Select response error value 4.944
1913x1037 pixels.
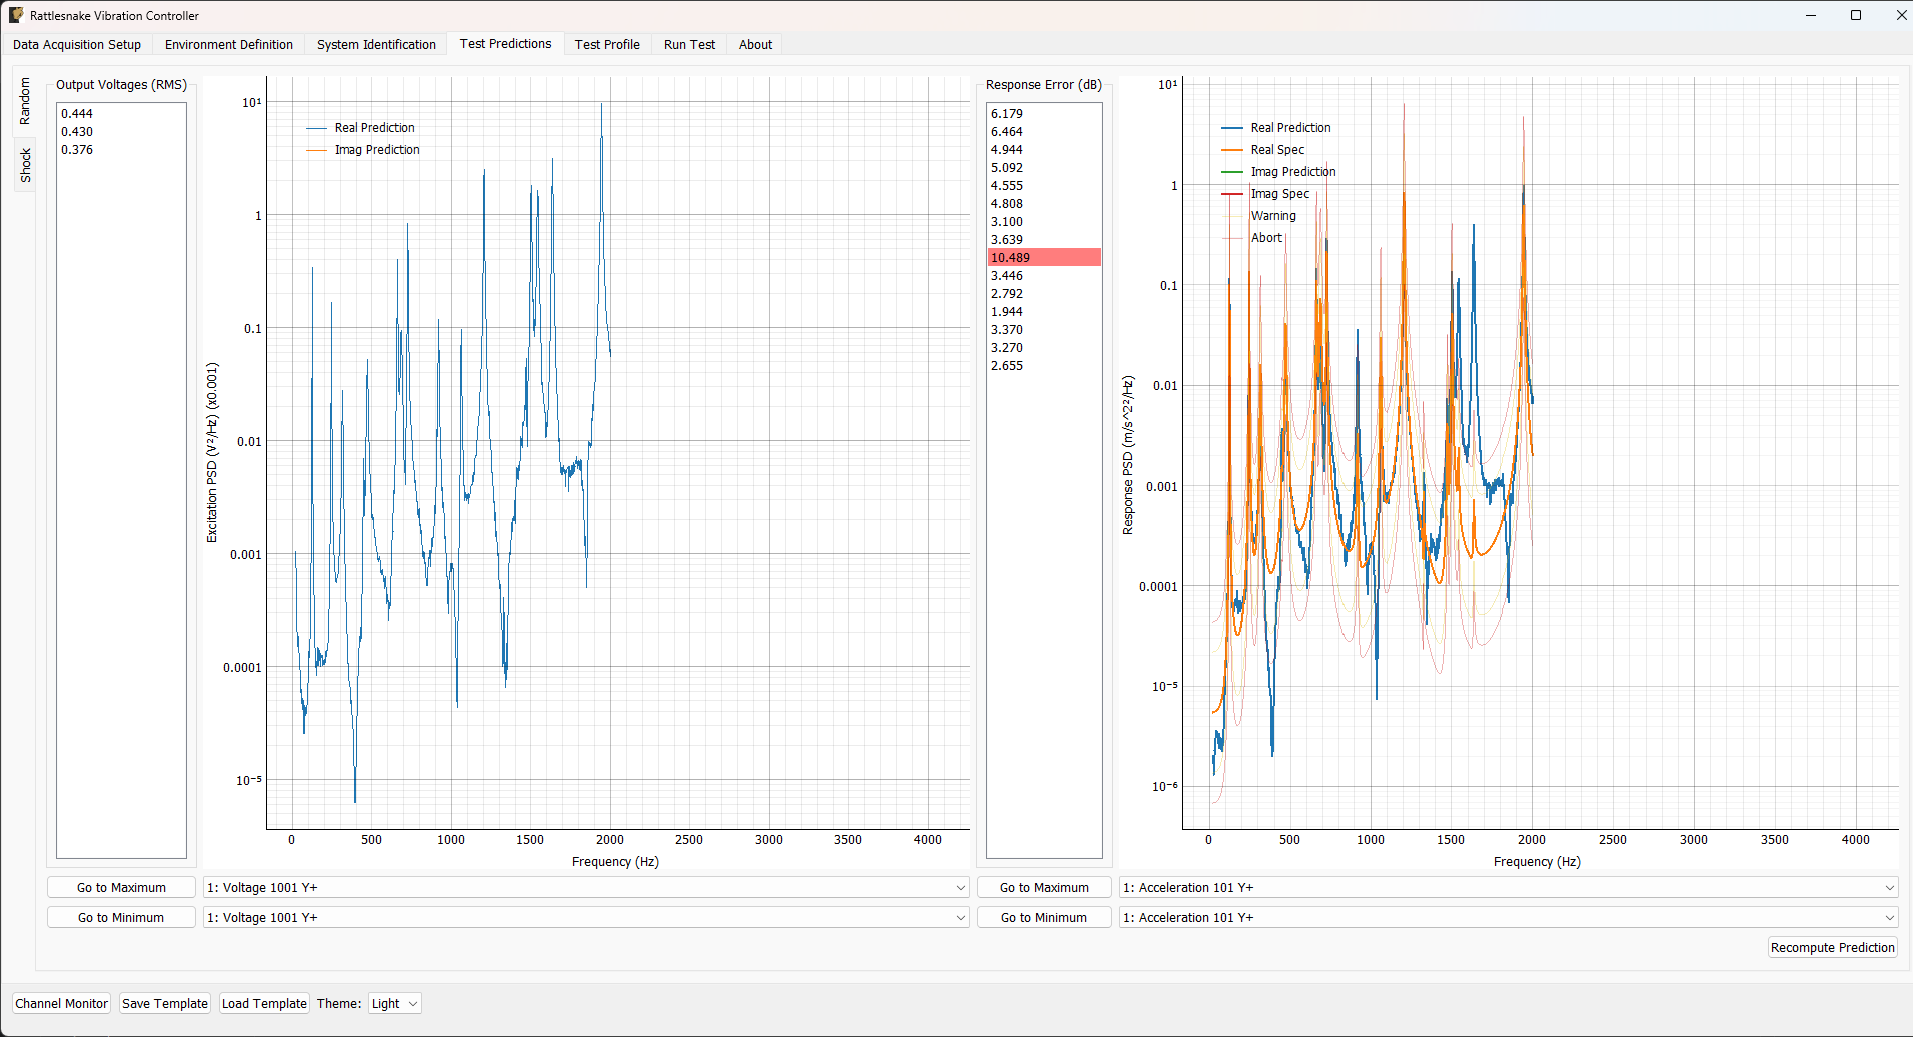pyautogui.click(x=1044, y=150)
